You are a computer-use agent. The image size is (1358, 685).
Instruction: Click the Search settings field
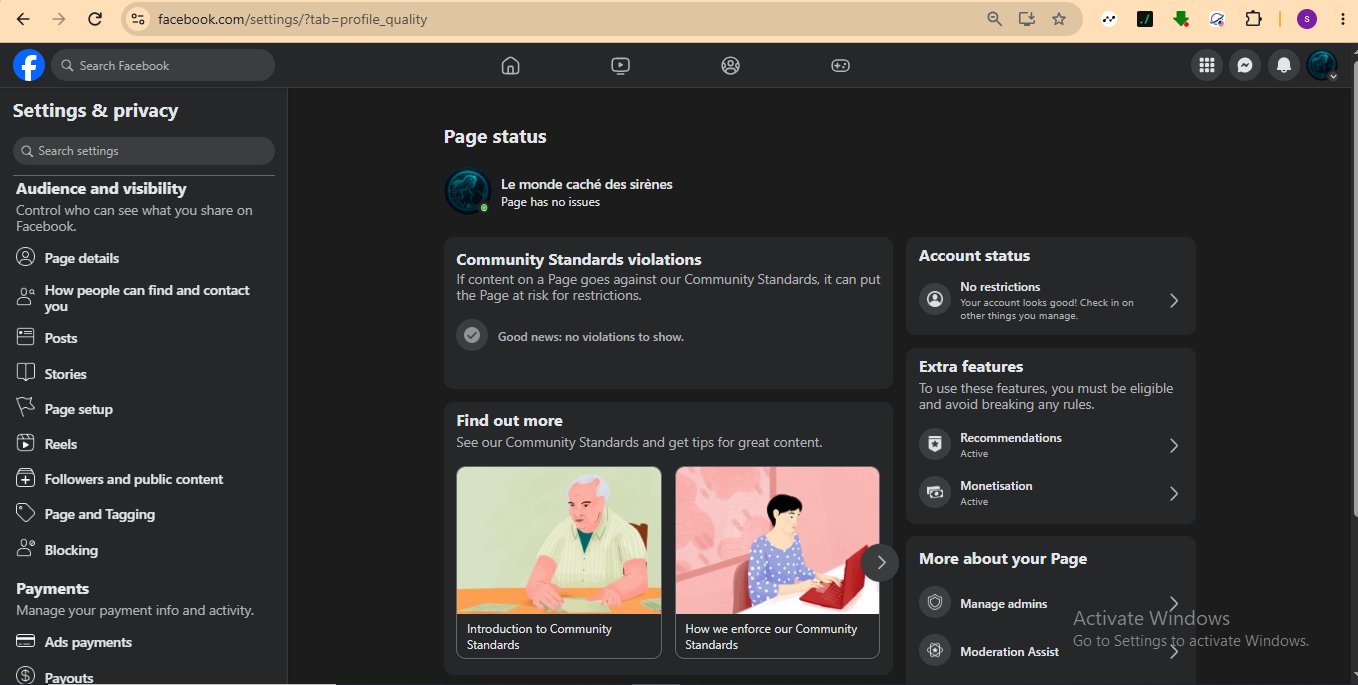(x=144, y=151)
